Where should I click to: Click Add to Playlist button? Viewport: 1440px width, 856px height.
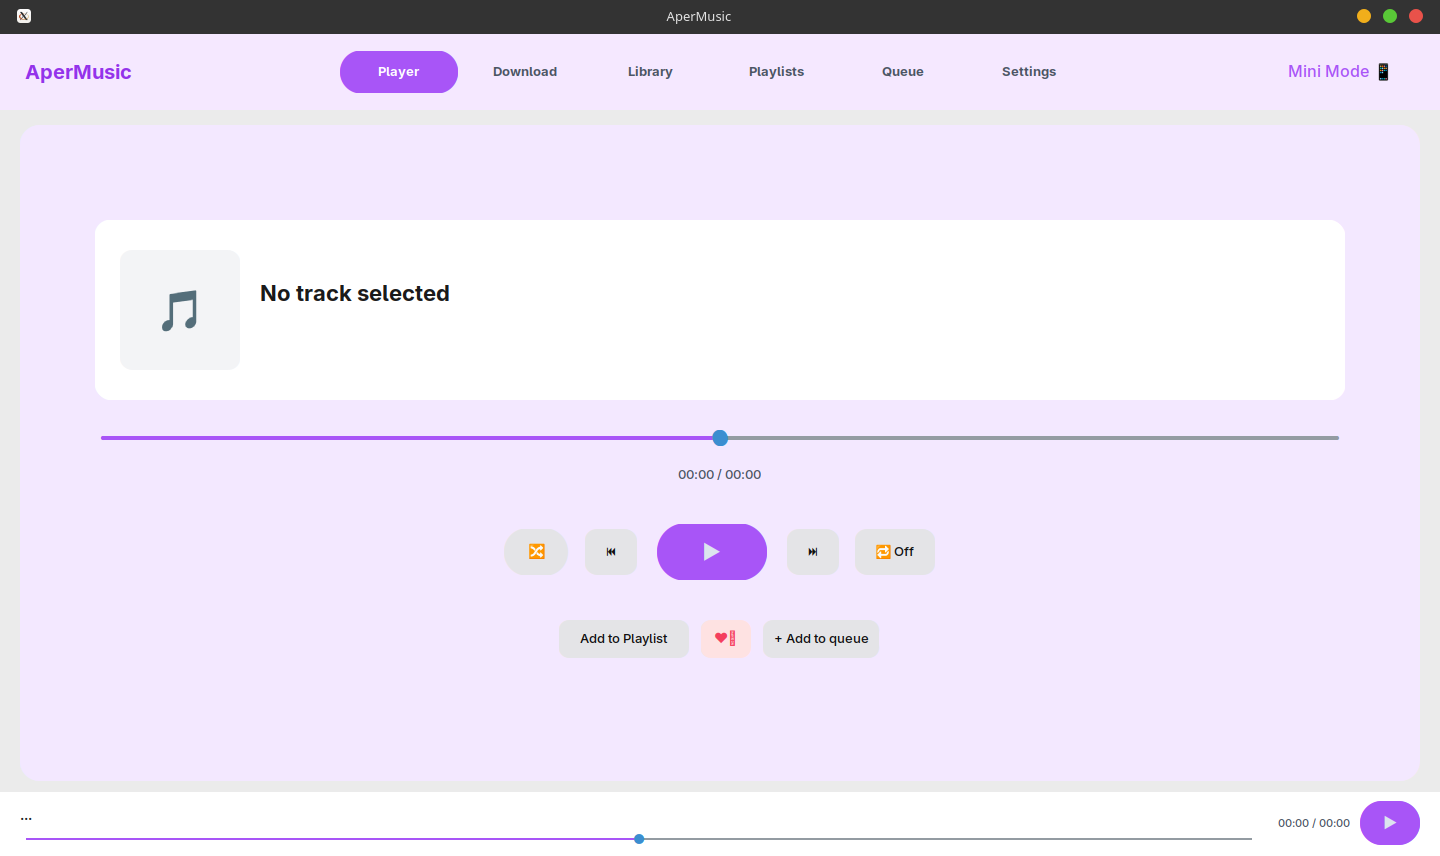point(624,639)
